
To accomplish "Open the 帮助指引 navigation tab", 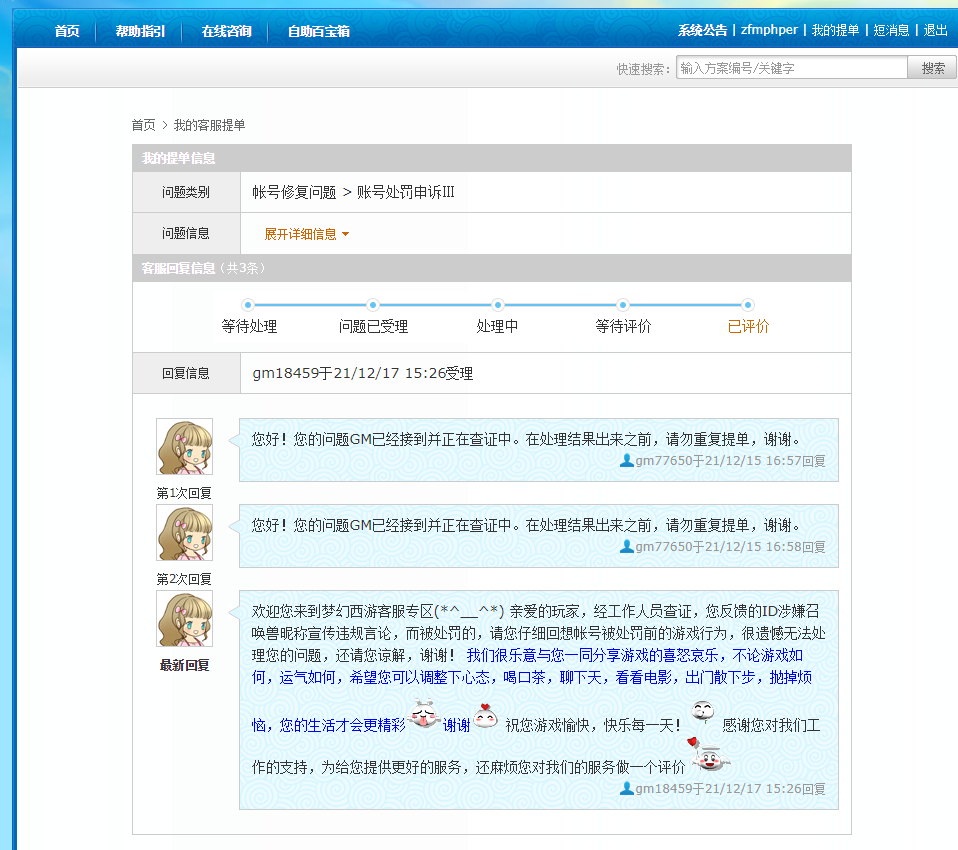I will [140, 31].
